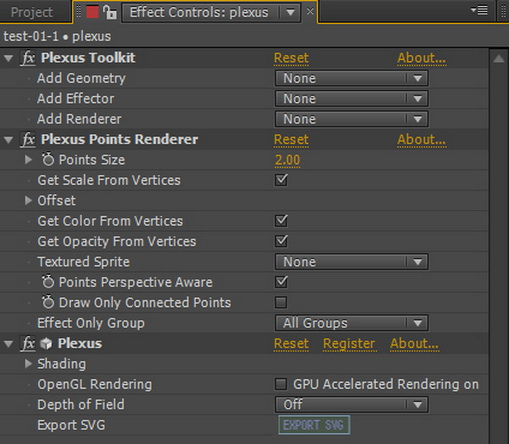Collapse the Plexus Toolkit effect

9,59
